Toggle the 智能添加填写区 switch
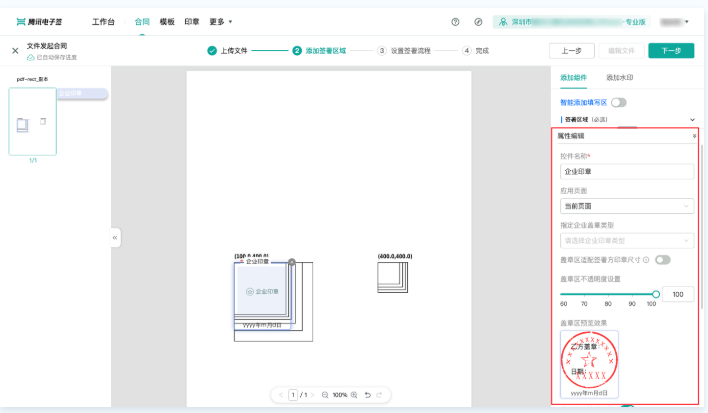The height and width of the screenshot is (413, 708). 619,102
